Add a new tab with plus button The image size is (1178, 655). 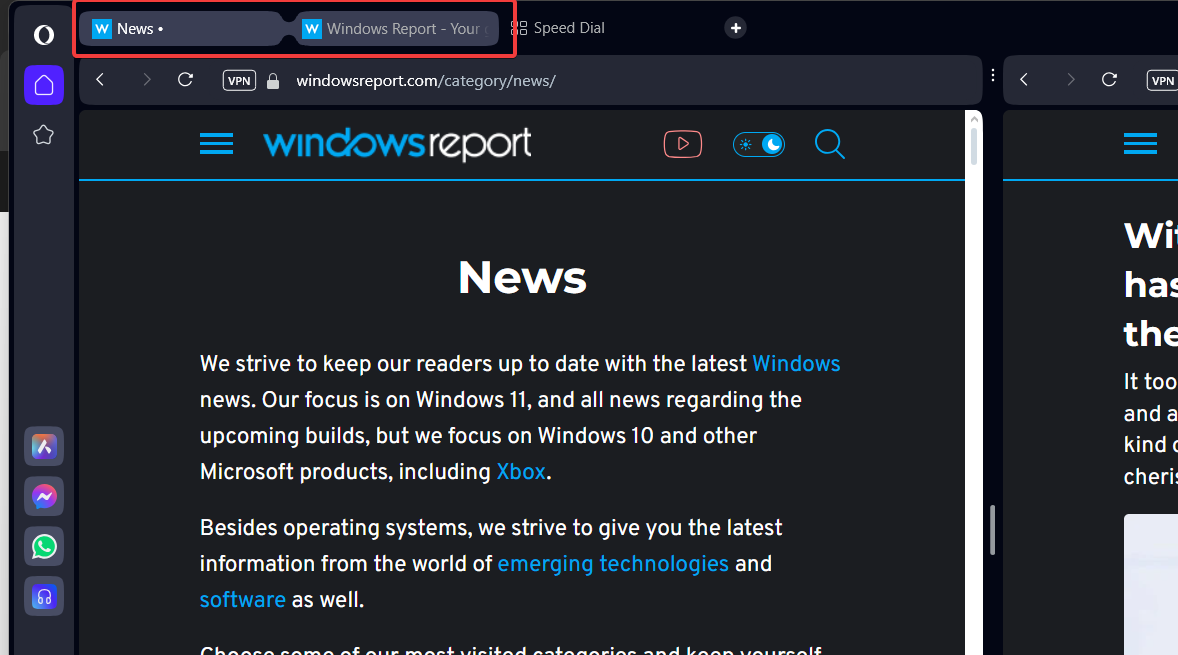coord(735,28)
